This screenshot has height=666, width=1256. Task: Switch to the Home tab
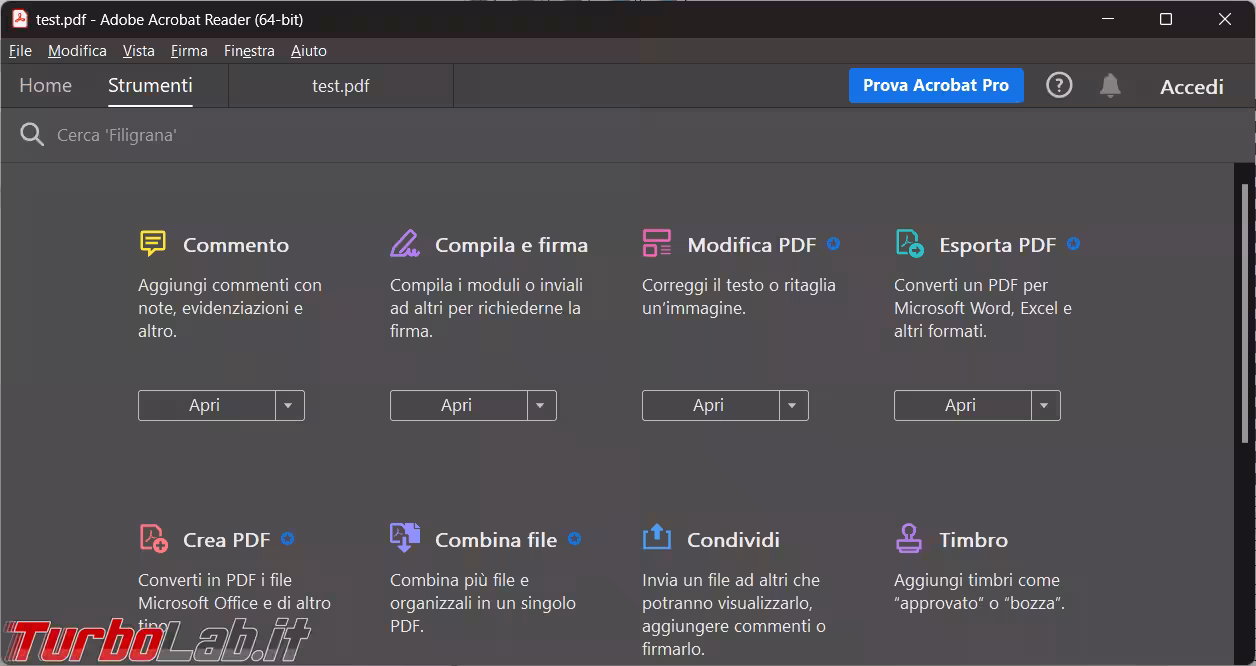[x=45, y=86]
